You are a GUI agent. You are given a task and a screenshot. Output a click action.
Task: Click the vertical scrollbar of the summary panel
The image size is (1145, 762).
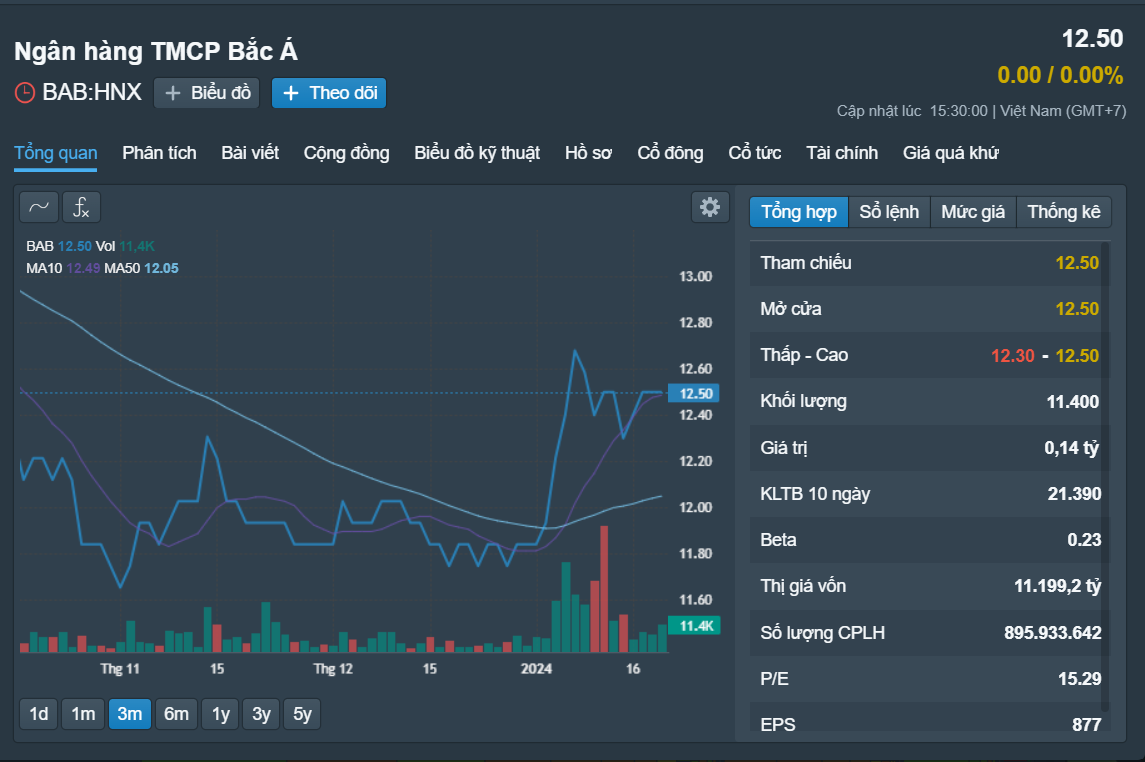[x=1105, y=478]
